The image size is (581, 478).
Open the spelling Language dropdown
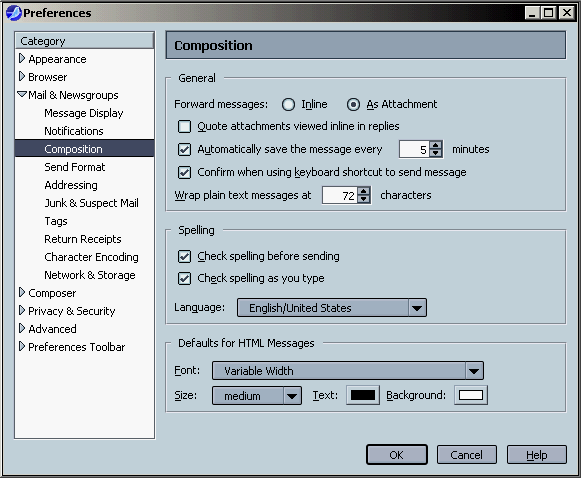332,308
